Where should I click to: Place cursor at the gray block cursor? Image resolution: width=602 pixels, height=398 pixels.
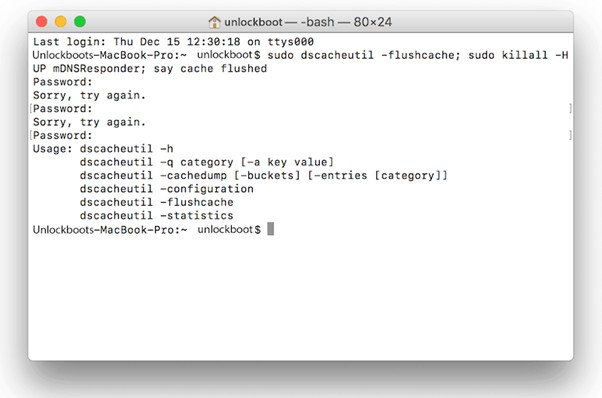(x=271, y=229)
